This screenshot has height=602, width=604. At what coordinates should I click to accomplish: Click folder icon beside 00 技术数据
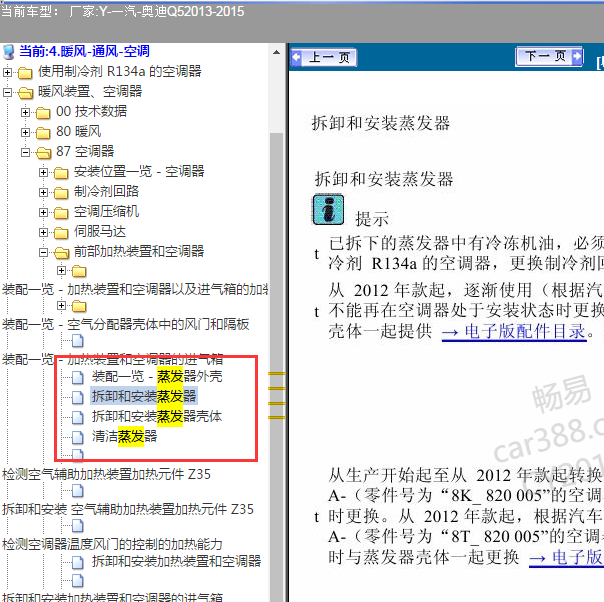pos(43,112)
